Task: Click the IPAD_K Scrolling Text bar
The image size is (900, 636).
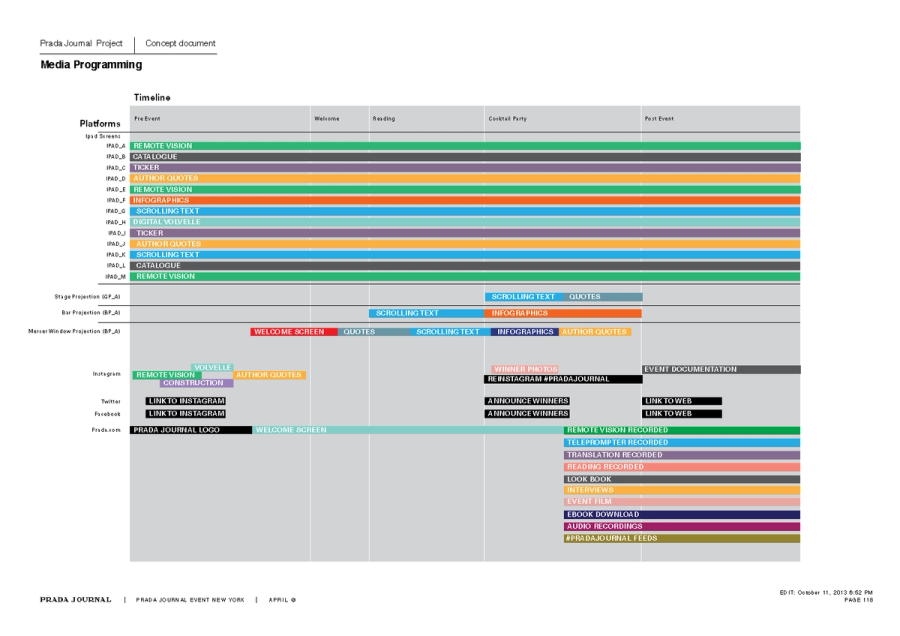Action: click(x=465, y=255)
